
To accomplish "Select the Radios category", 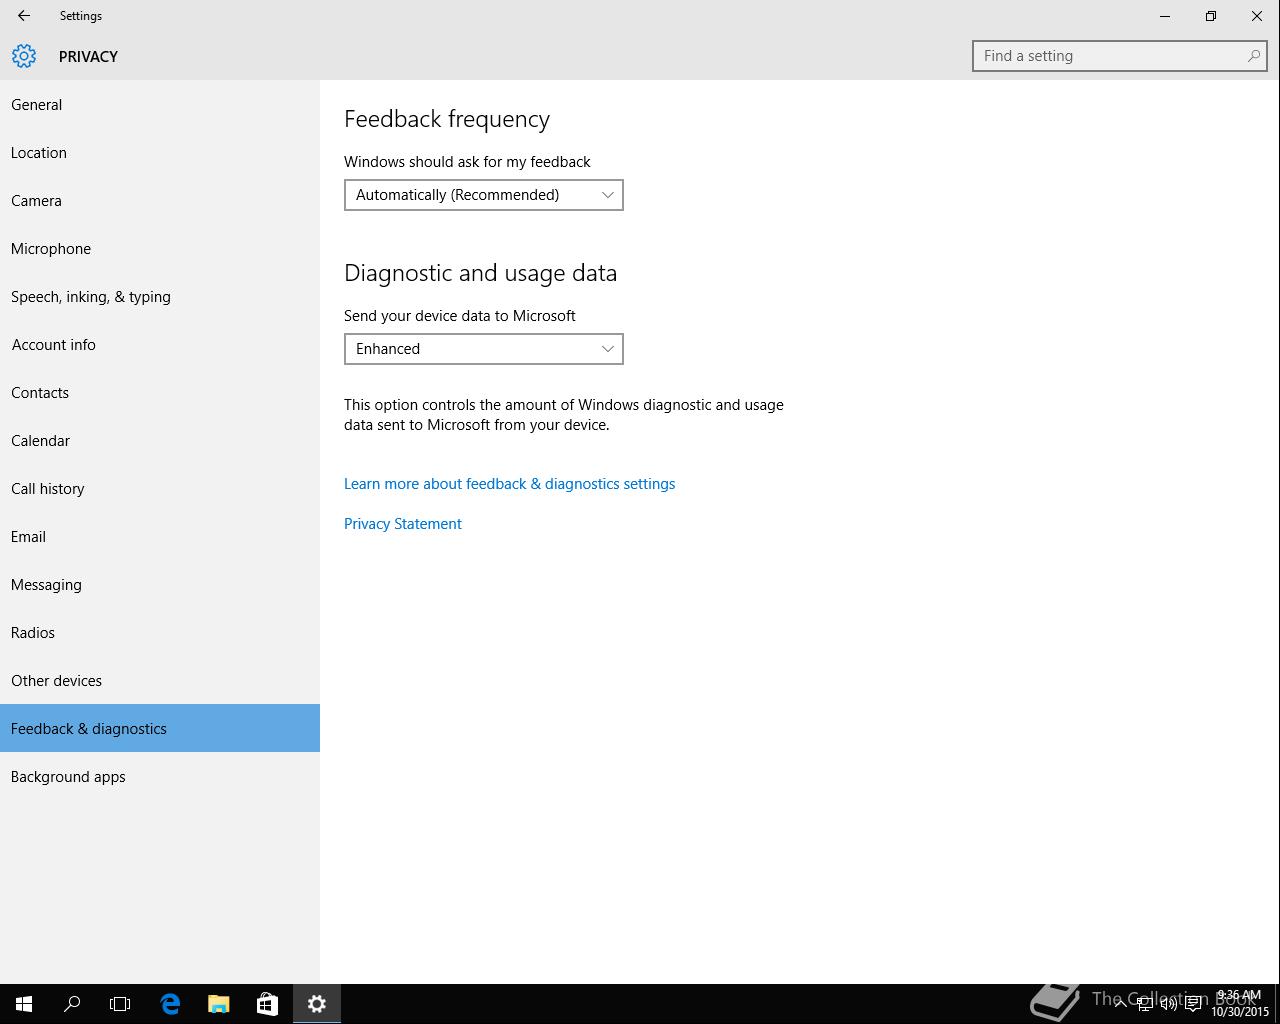I will click(x=160, y=633).
